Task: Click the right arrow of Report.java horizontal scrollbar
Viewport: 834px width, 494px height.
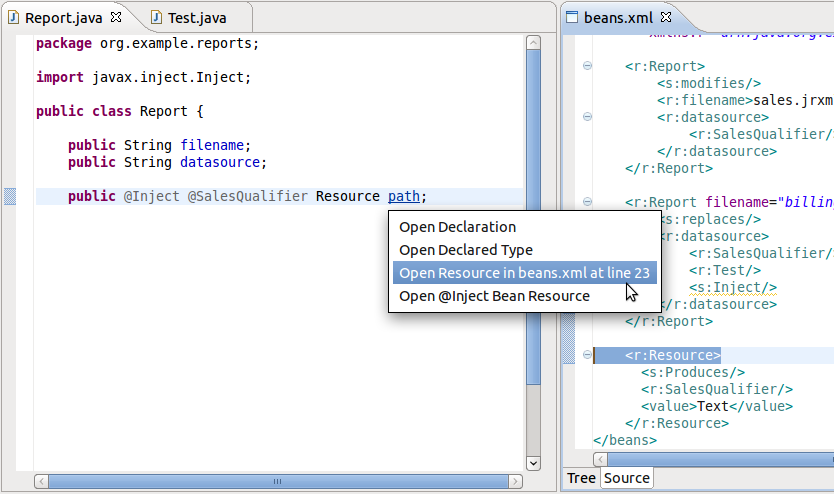Action: [515, 481]
